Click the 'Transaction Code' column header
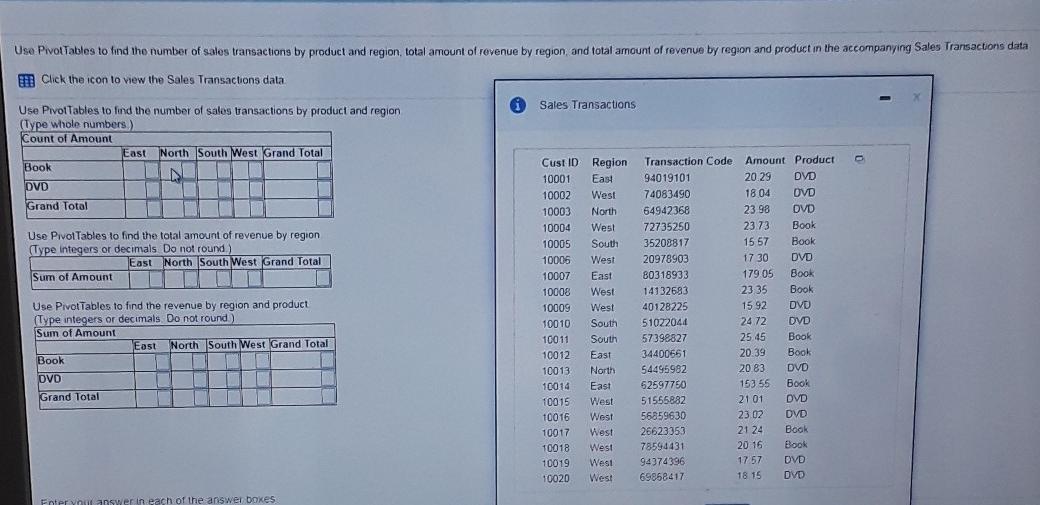Screen dimensions: 1040x505 pos(688,161)
